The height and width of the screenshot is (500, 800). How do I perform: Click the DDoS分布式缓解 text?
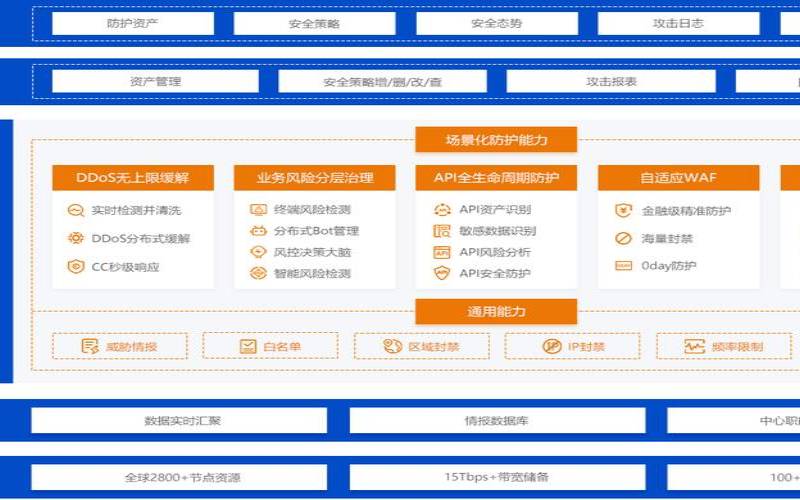pos(141,238)
